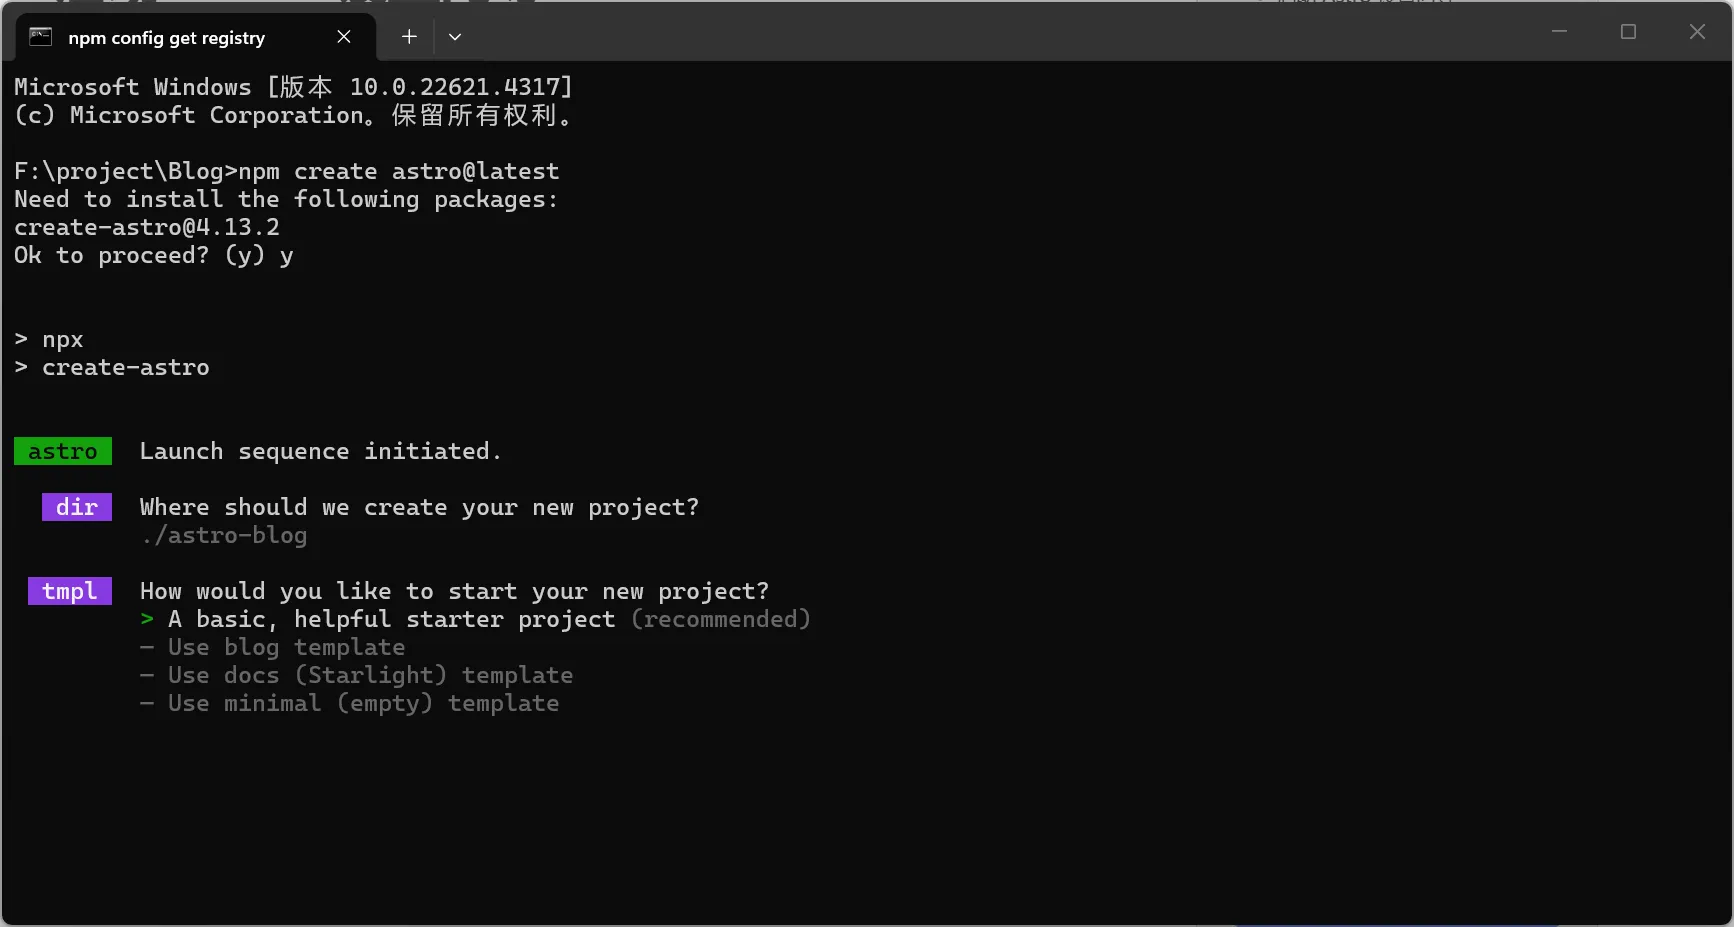
Task: Open a new terminal tab with plus
Action: point(409,37)
